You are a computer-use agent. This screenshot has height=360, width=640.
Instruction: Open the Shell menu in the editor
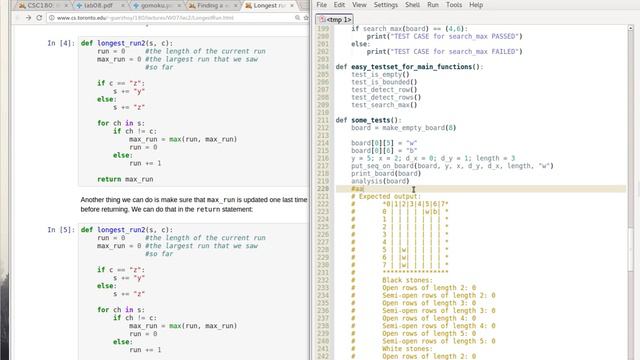(x=412, y=5)
